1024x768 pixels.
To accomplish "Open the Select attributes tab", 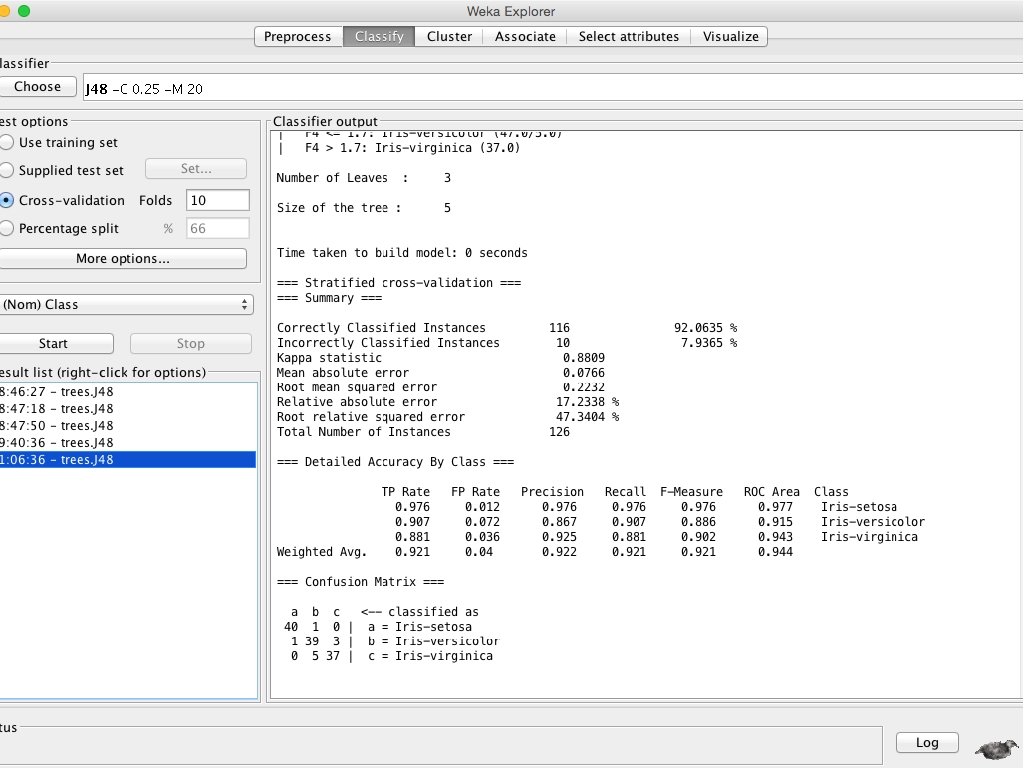I will click(x=628, y=37).
